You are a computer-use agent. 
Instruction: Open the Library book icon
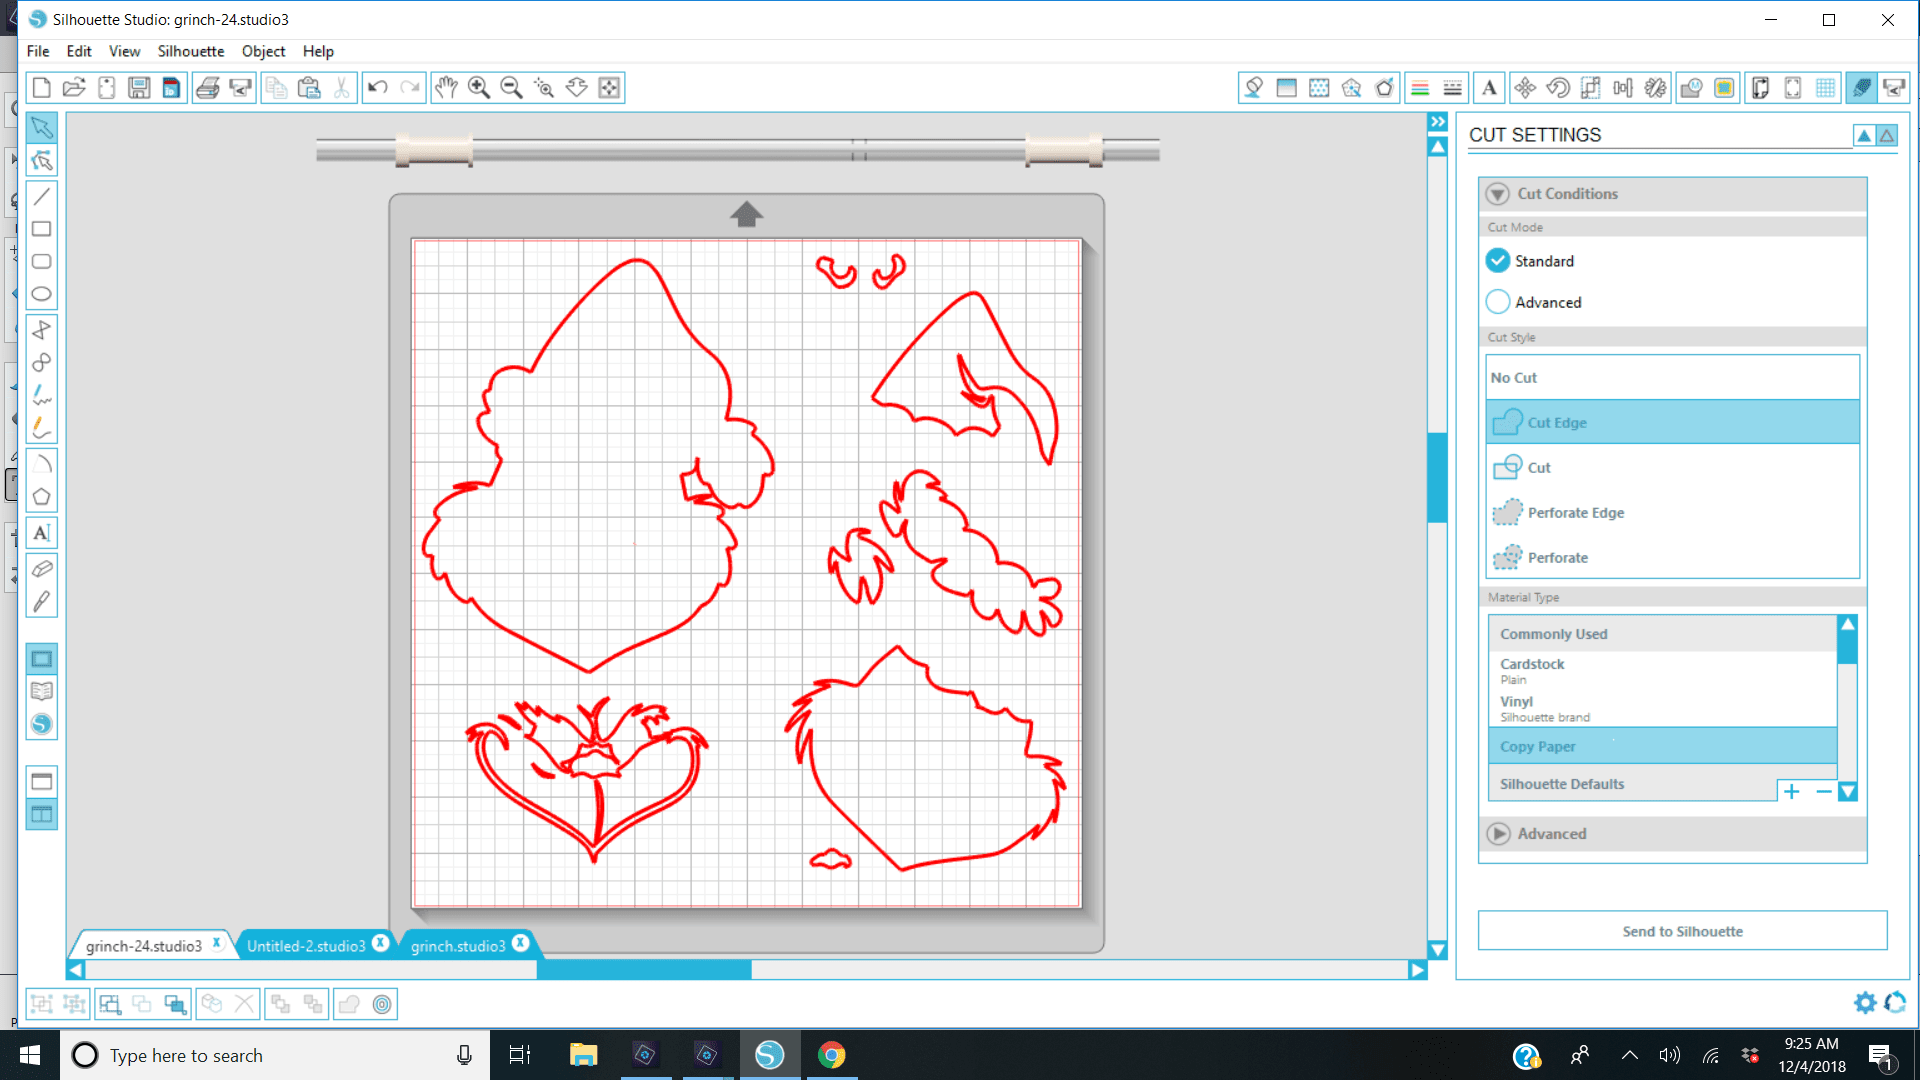pos(41,691)
